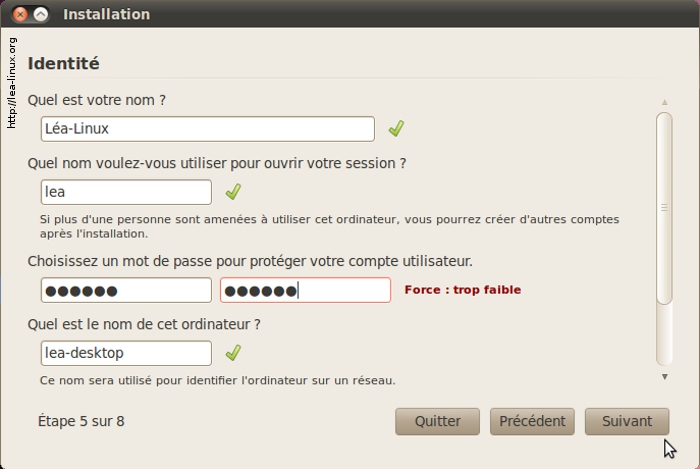Go back with the Précédent button
This screenshot has width=700, height=469.
pos(532,421)
